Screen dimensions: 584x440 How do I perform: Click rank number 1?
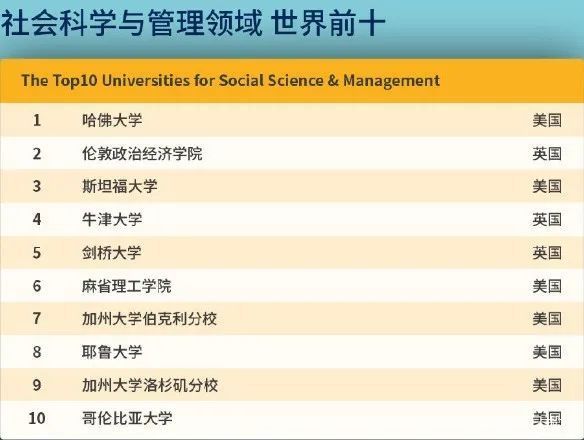tap(37, 120)
